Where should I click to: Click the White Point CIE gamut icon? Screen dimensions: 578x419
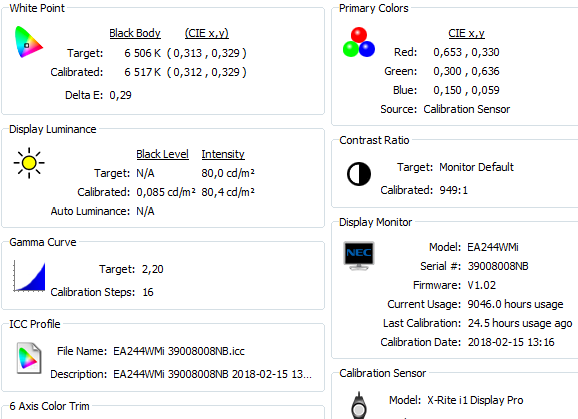pos(29,42)
